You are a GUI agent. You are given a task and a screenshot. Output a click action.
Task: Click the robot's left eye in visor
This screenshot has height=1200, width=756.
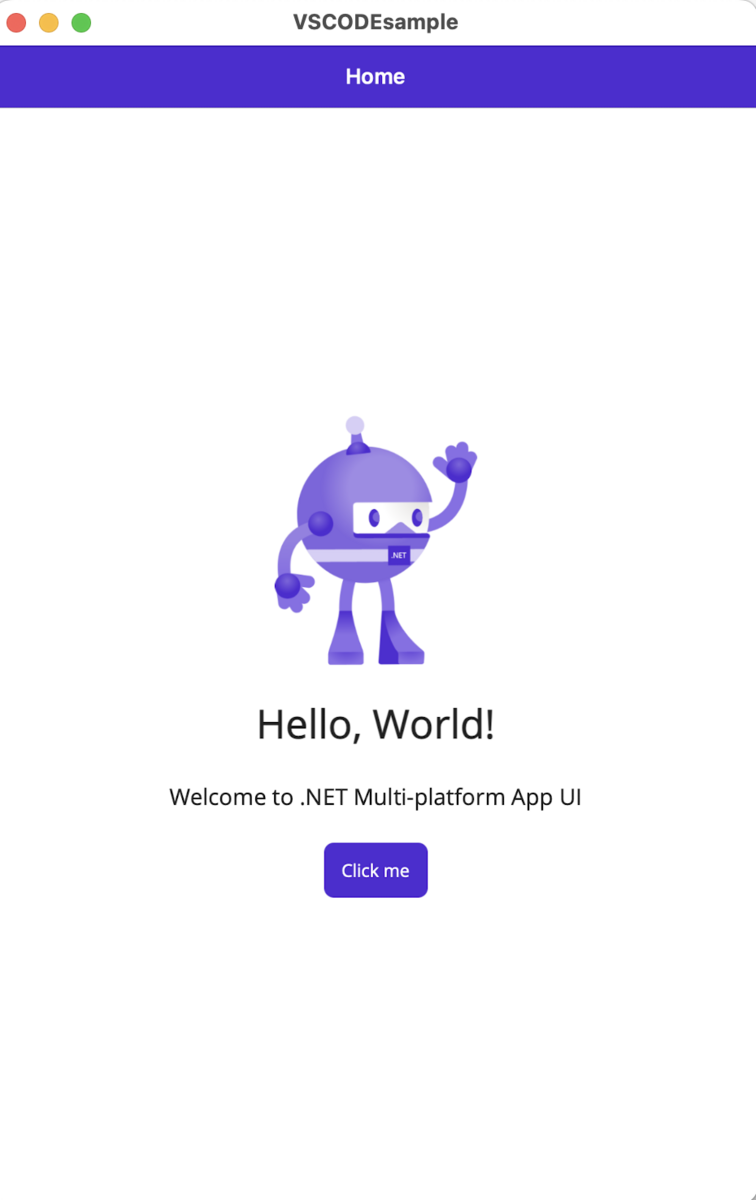(x=374, y=518)
